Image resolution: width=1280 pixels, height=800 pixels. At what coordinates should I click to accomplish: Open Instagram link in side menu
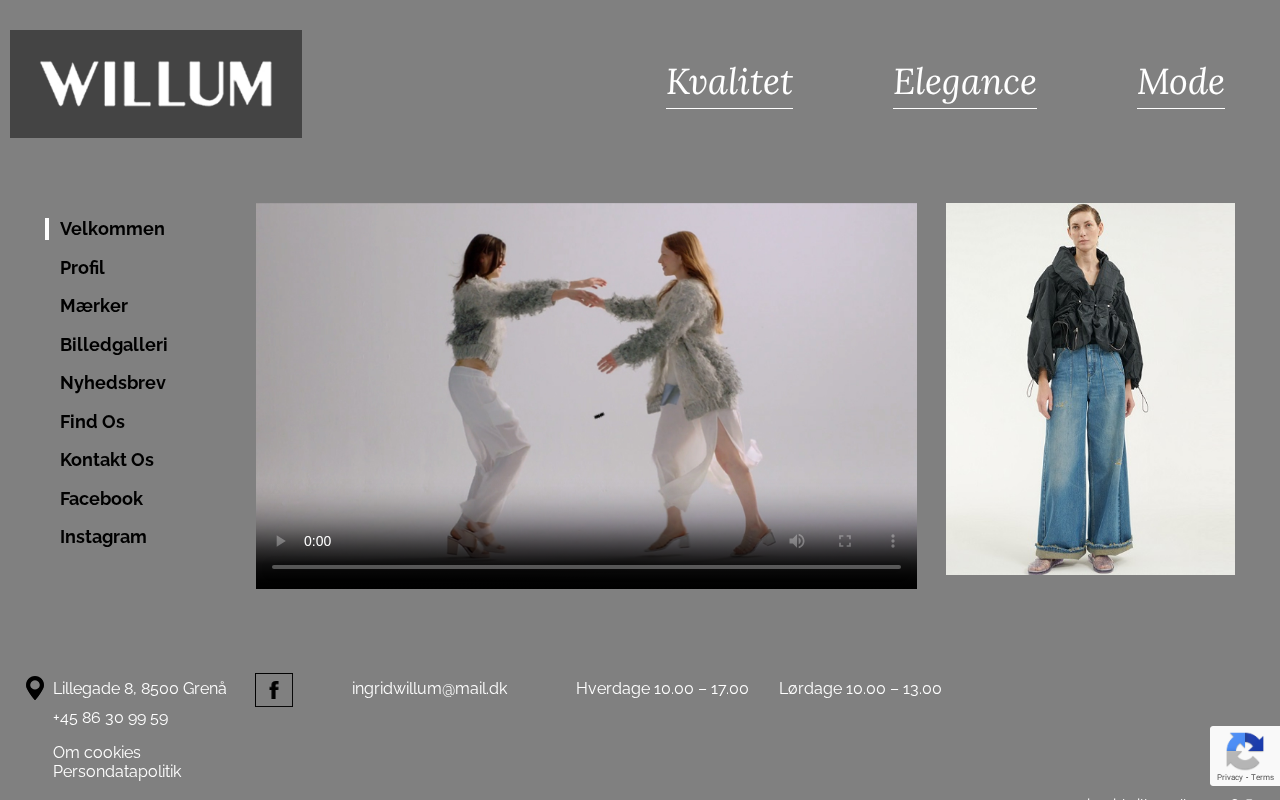point(103,537)
